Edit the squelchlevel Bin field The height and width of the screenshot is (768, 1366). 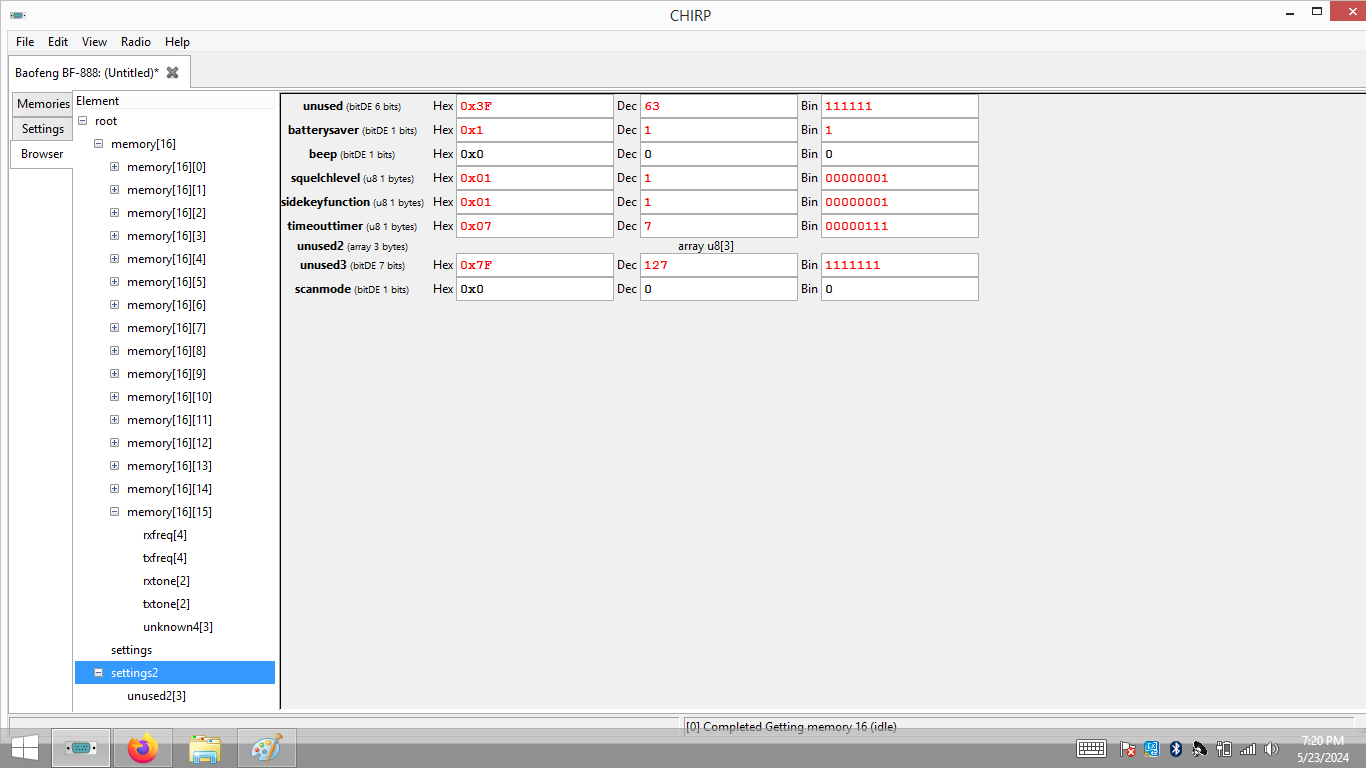(x=899, y=178)
